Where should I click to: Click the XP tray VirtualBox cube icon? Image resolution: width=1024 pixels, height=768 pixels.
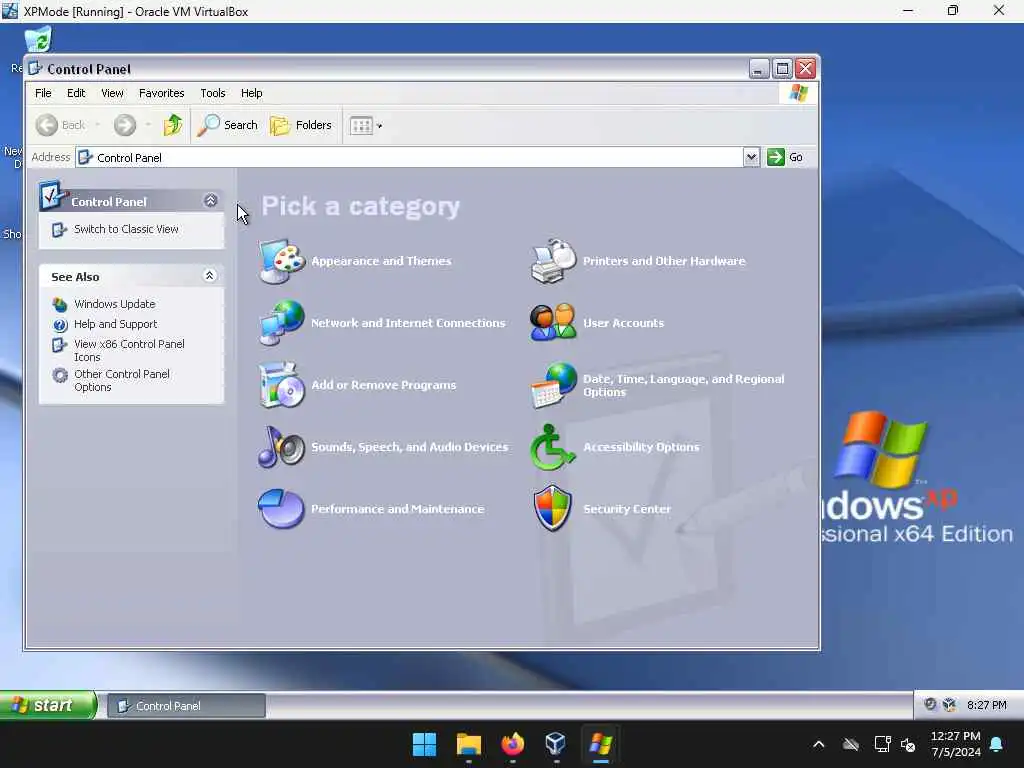pos(950,705)
